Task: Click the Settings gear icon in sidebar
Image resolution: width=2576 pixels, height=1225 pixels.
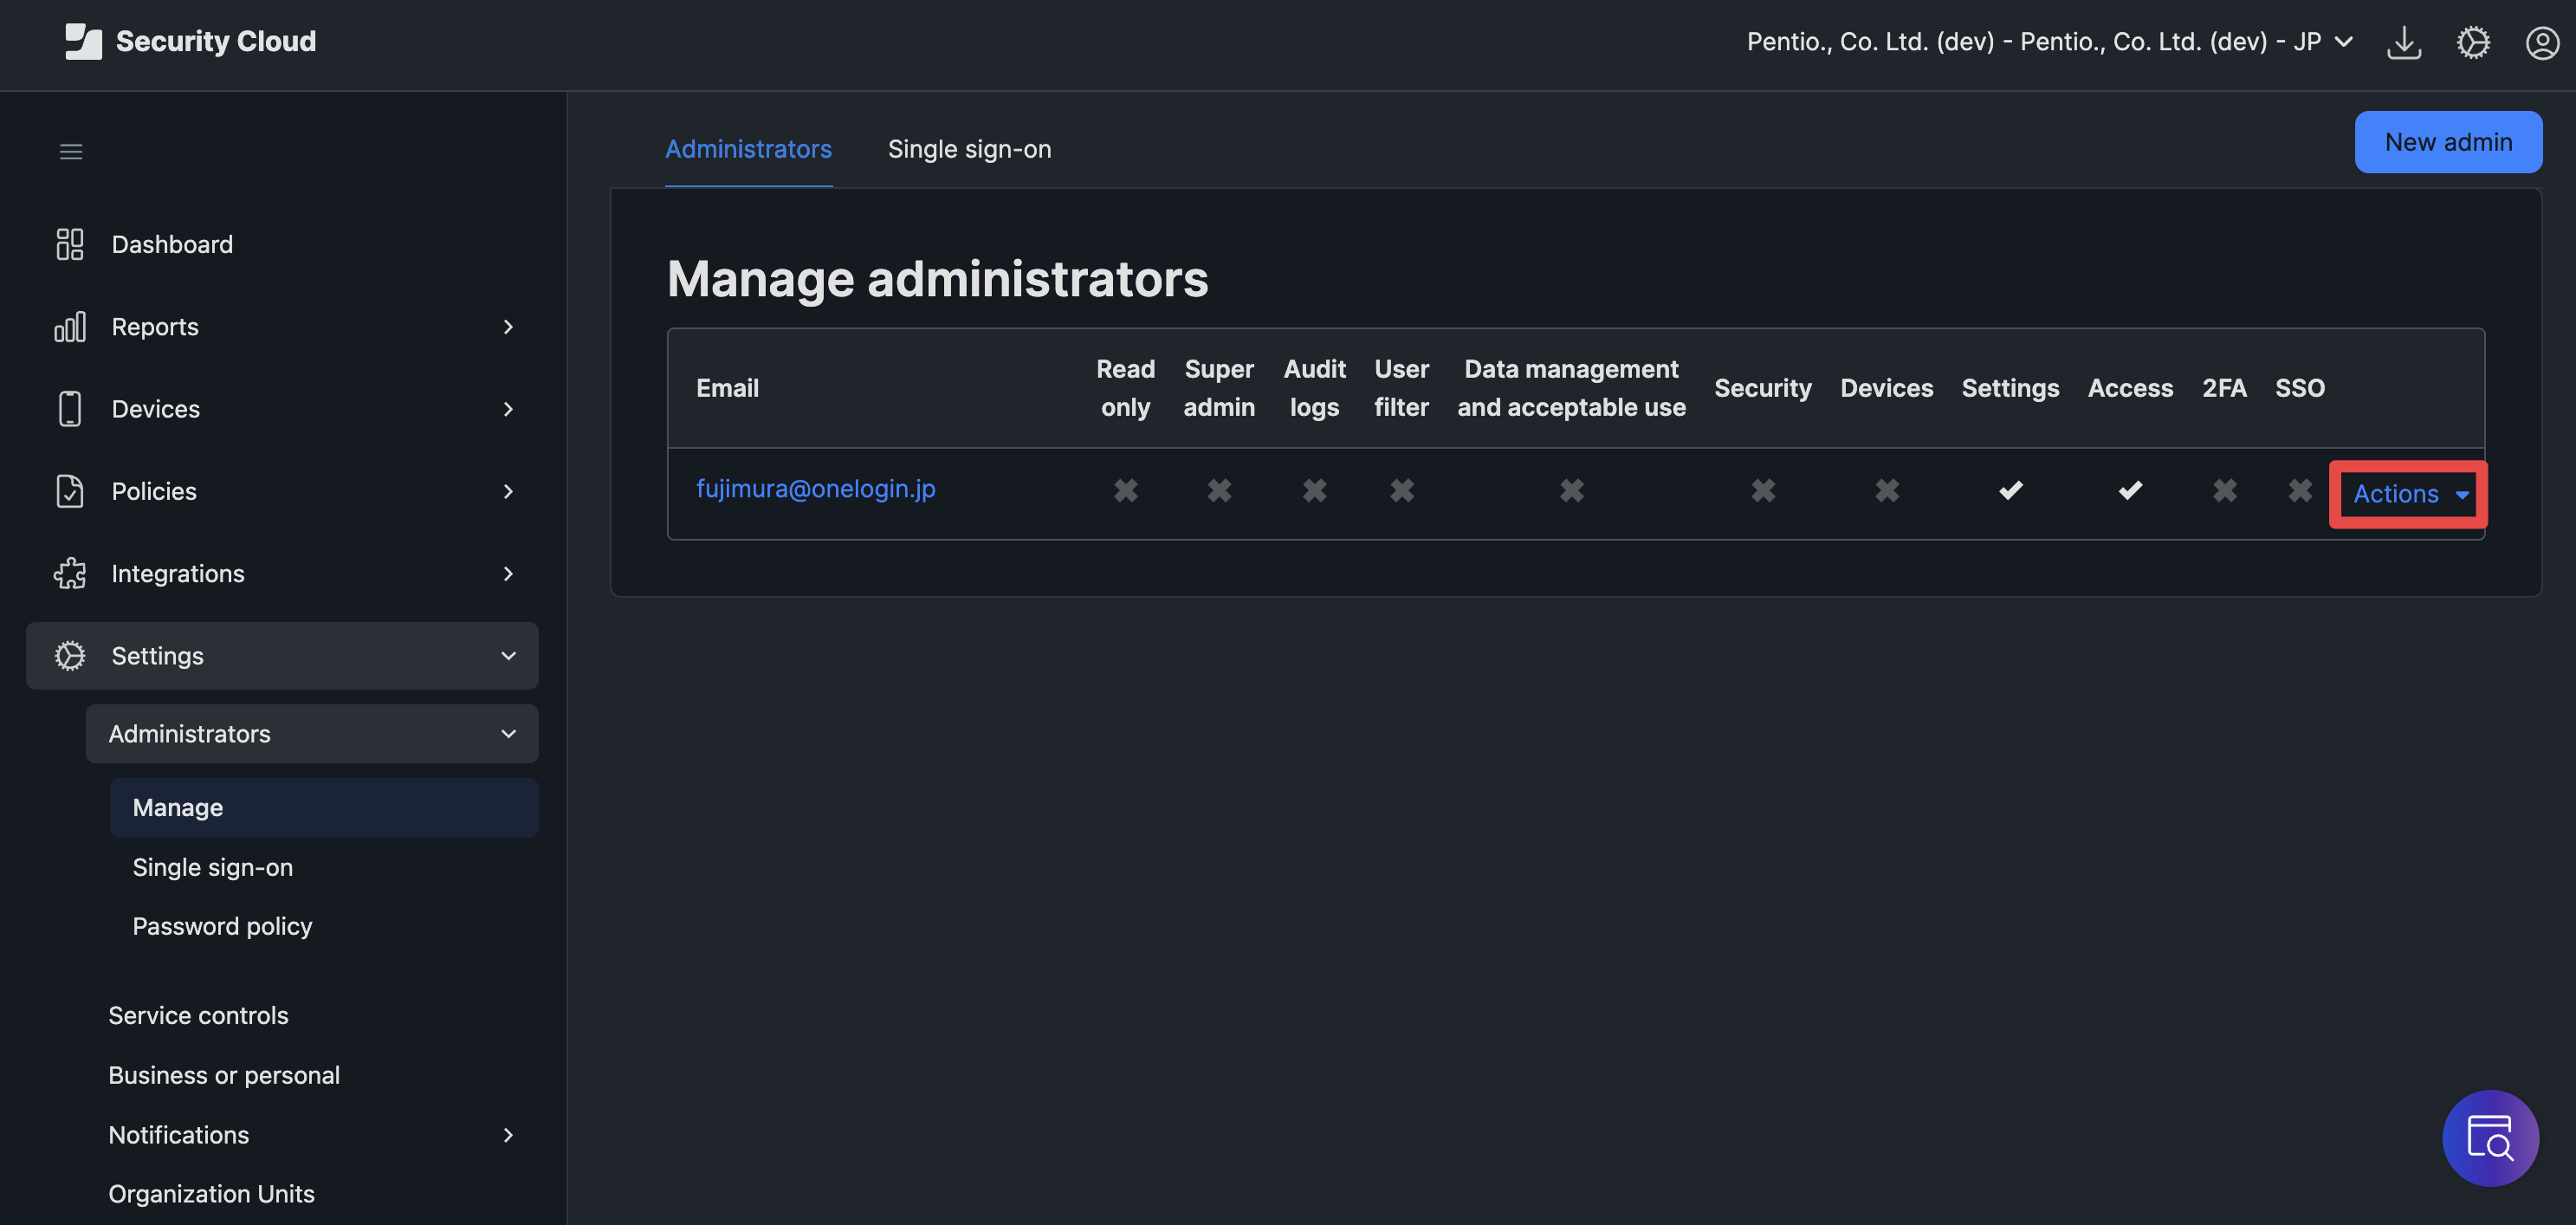Action: [x=70, y=656]
